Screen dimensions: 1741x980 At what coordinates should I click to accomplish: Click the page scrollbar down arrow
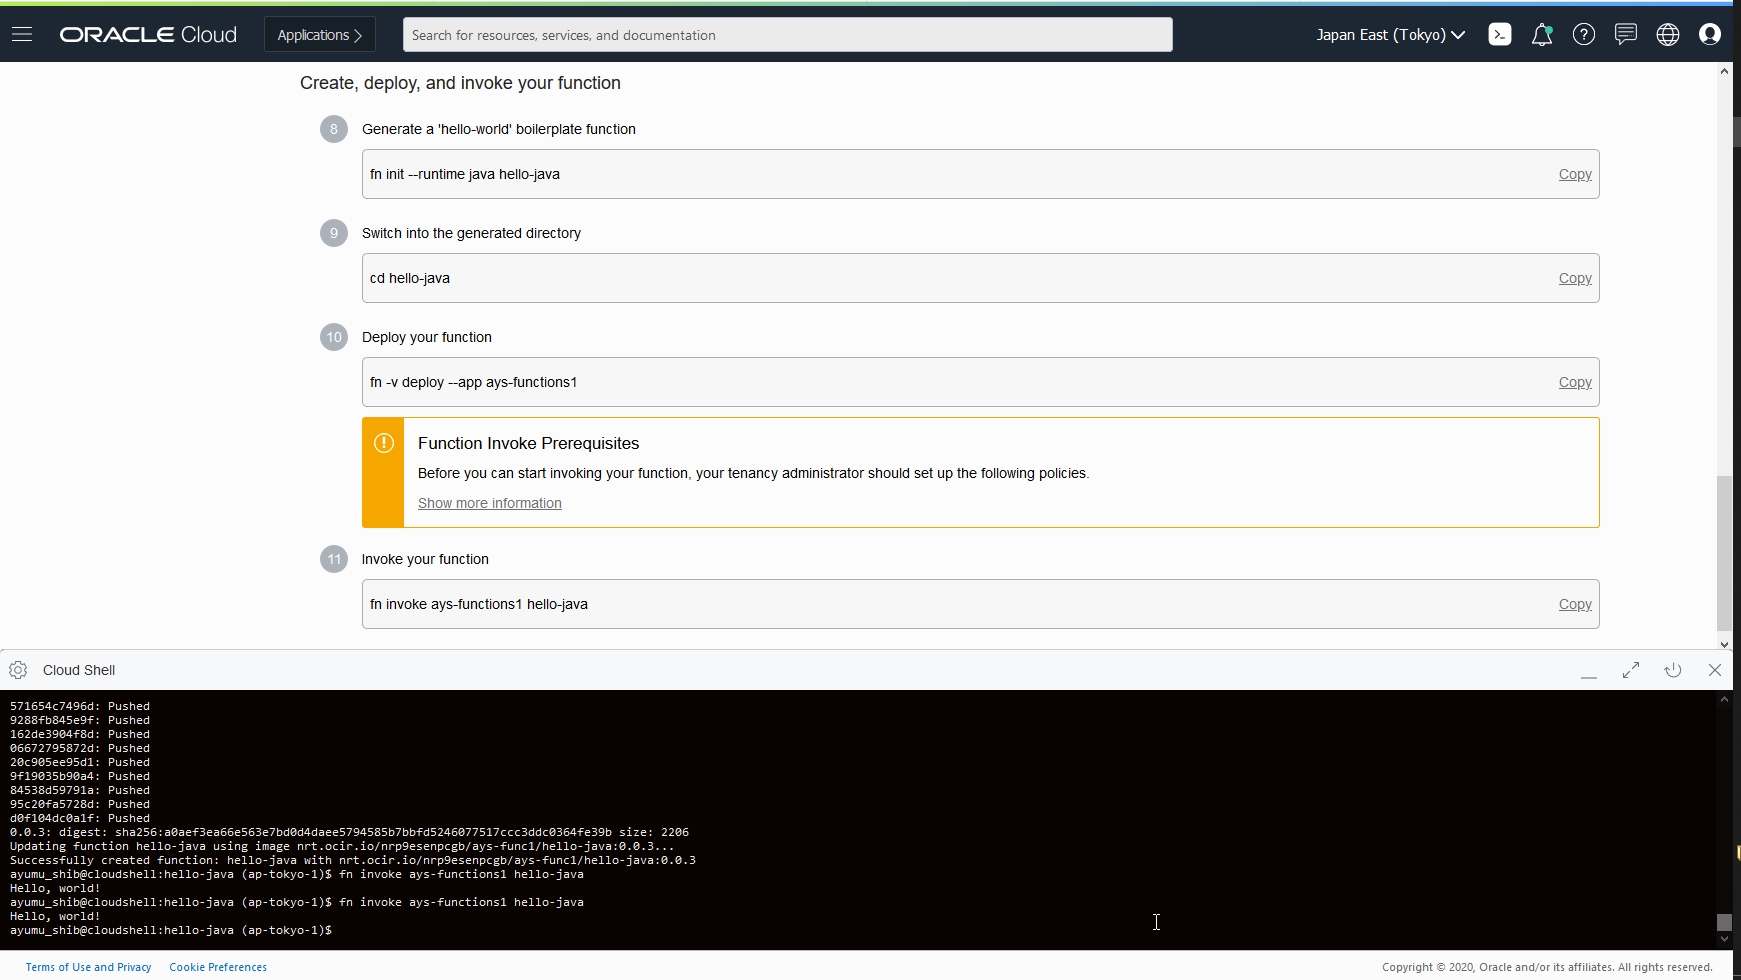point(1724,644)
